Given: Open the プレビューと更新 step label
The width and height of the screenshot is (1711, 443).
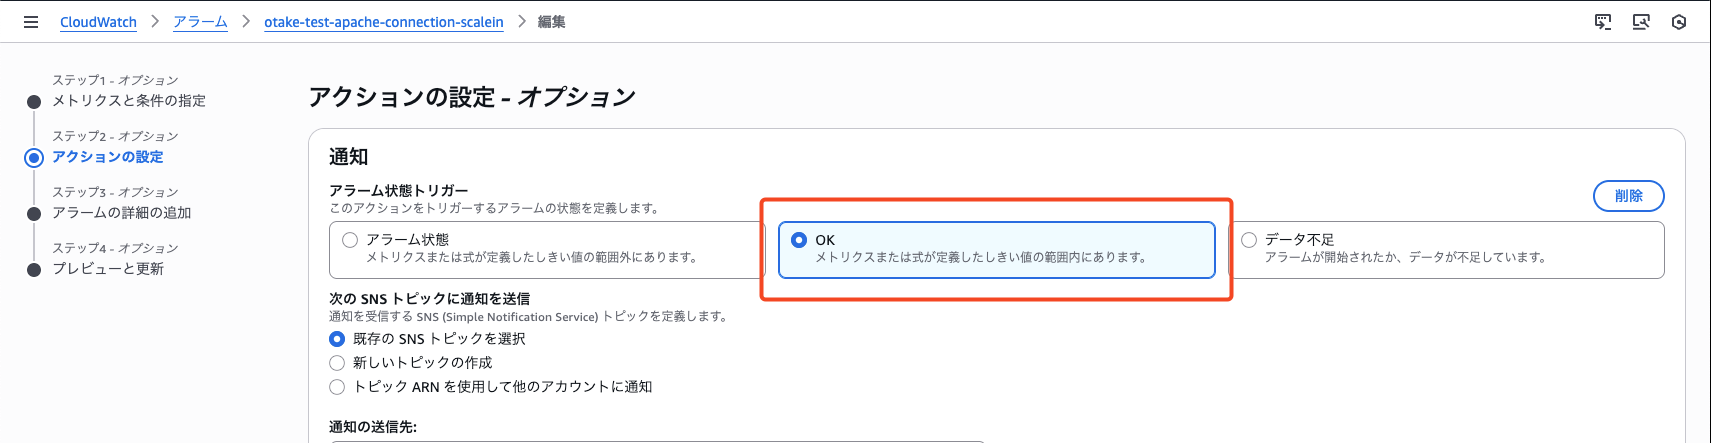Looking at the screenshot, I should pyautogui.click(x=108, y=269).
